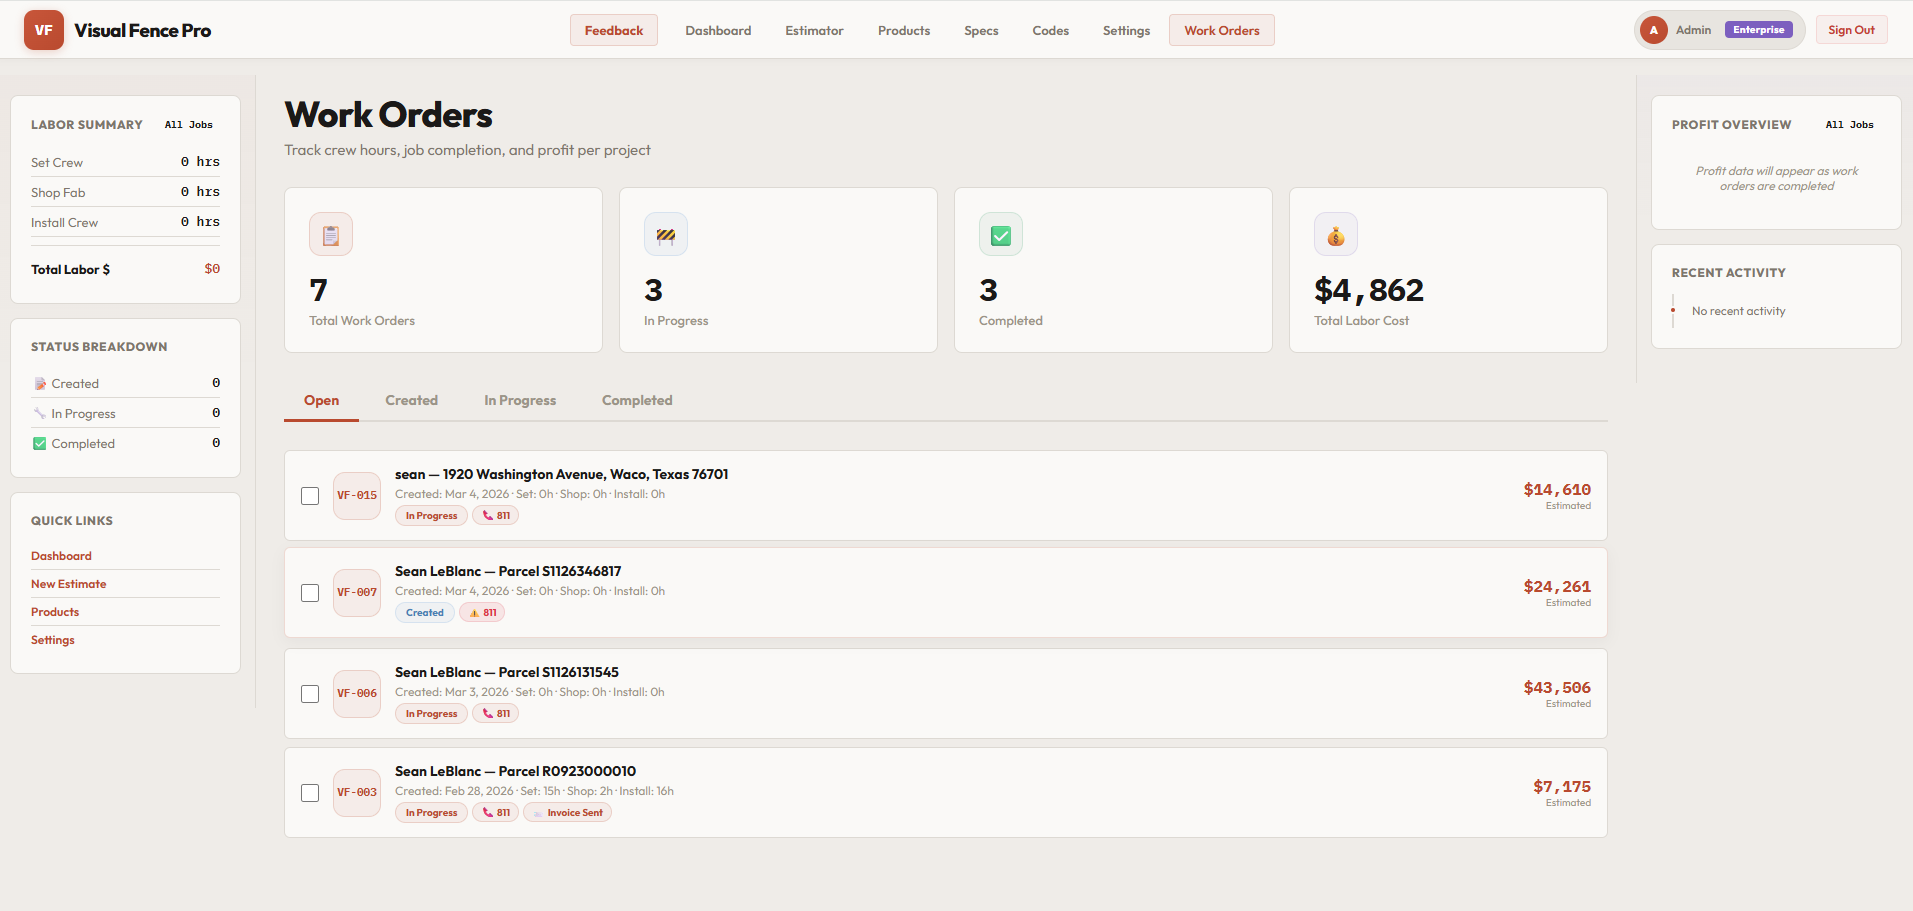The height and width of the screenshot is (911, 1913).
Task: Select the VF-015 work order checkbox
Action: [x=310, y=496]
